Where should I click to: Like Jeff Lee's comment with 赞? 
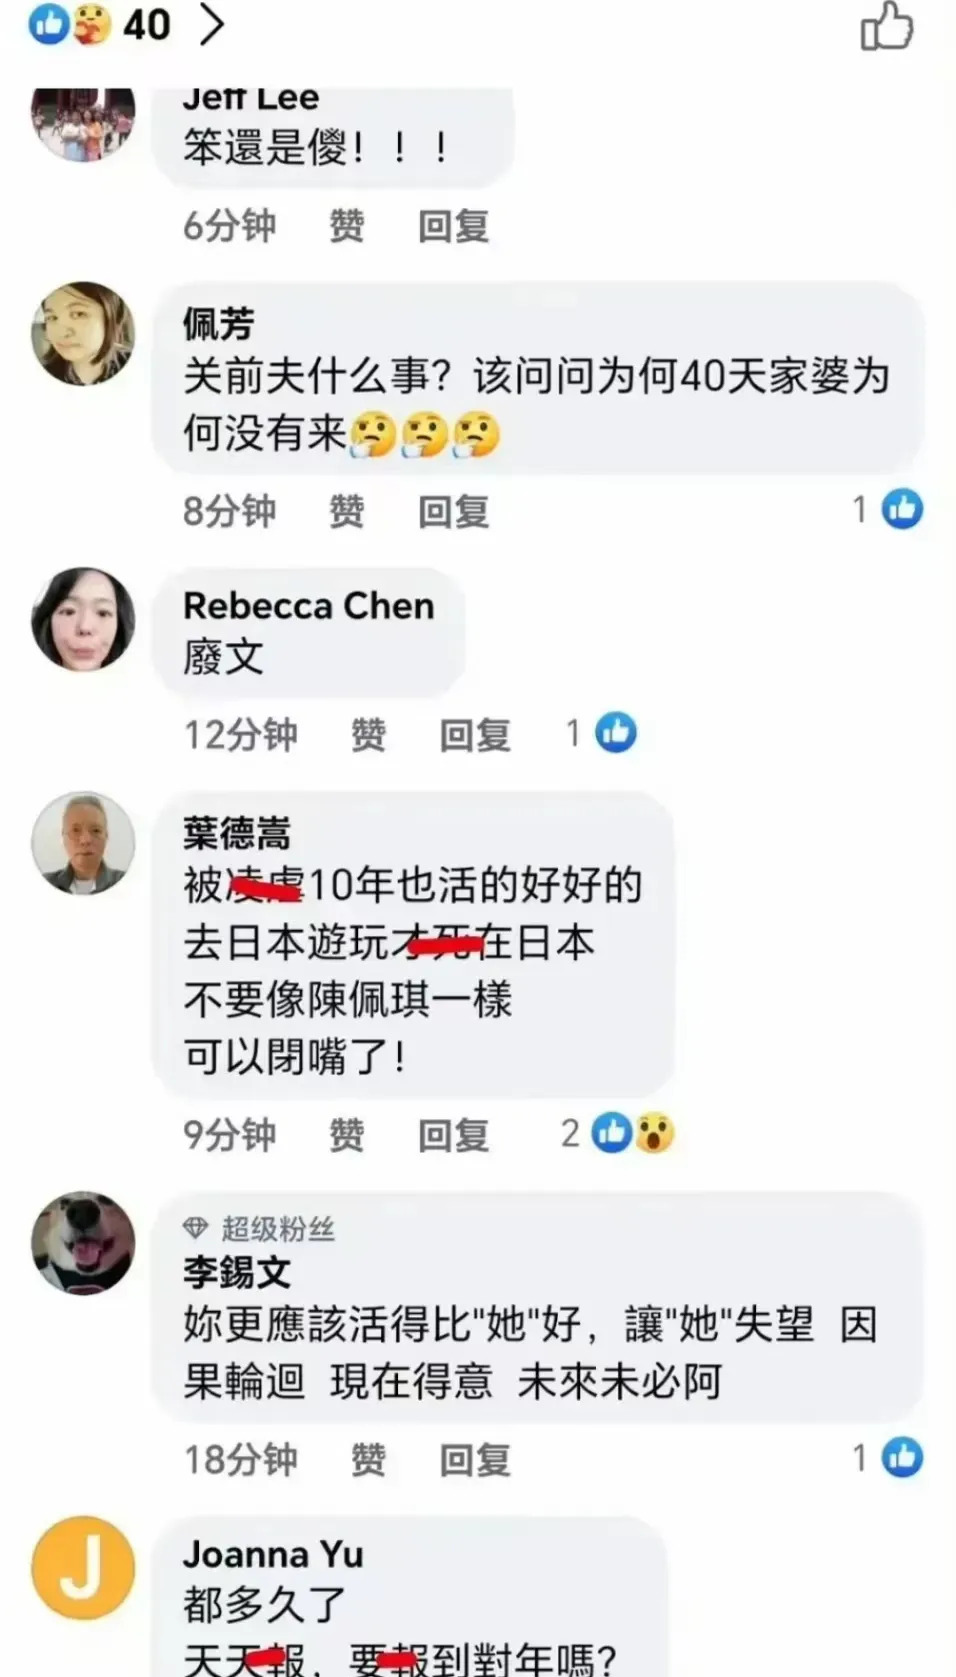point(346,226)
